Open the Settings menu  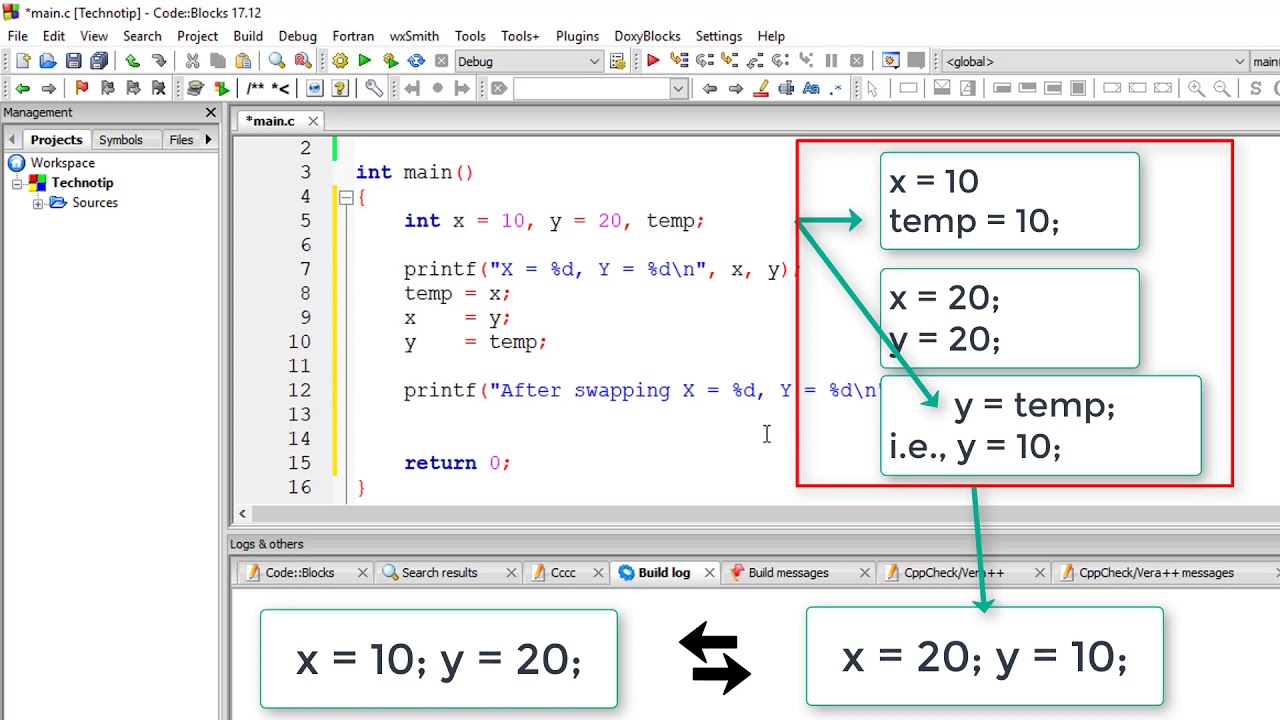(x=719, y=36)
